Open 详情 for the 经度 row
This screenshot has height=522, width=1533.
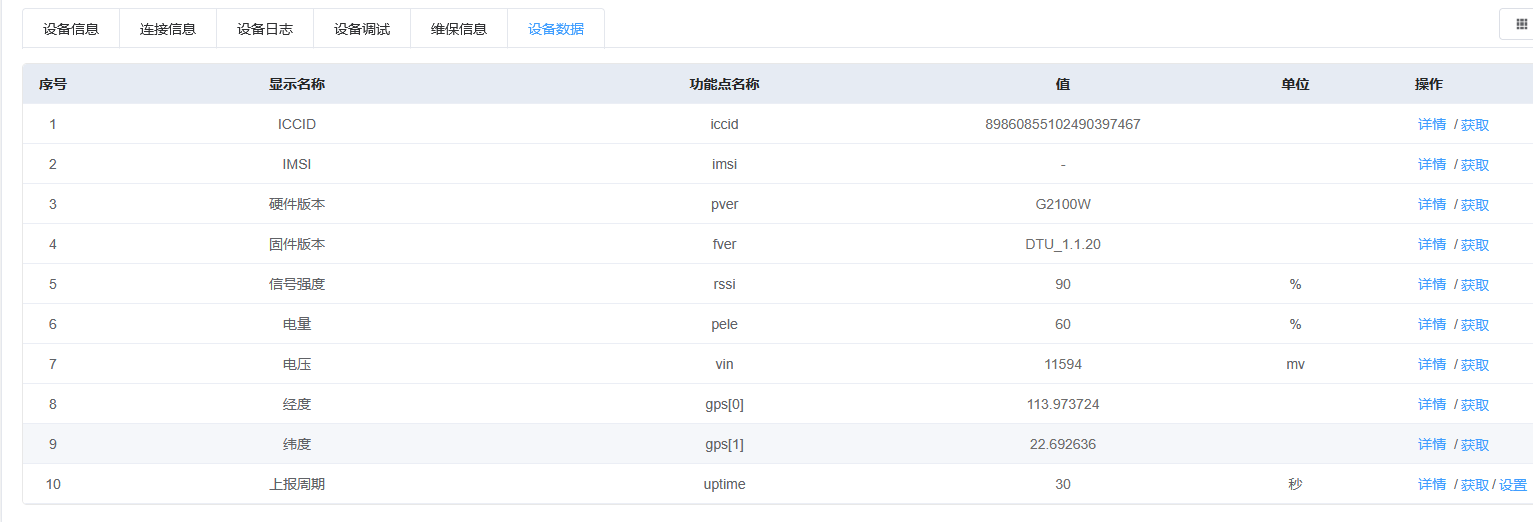(1432, 404)
